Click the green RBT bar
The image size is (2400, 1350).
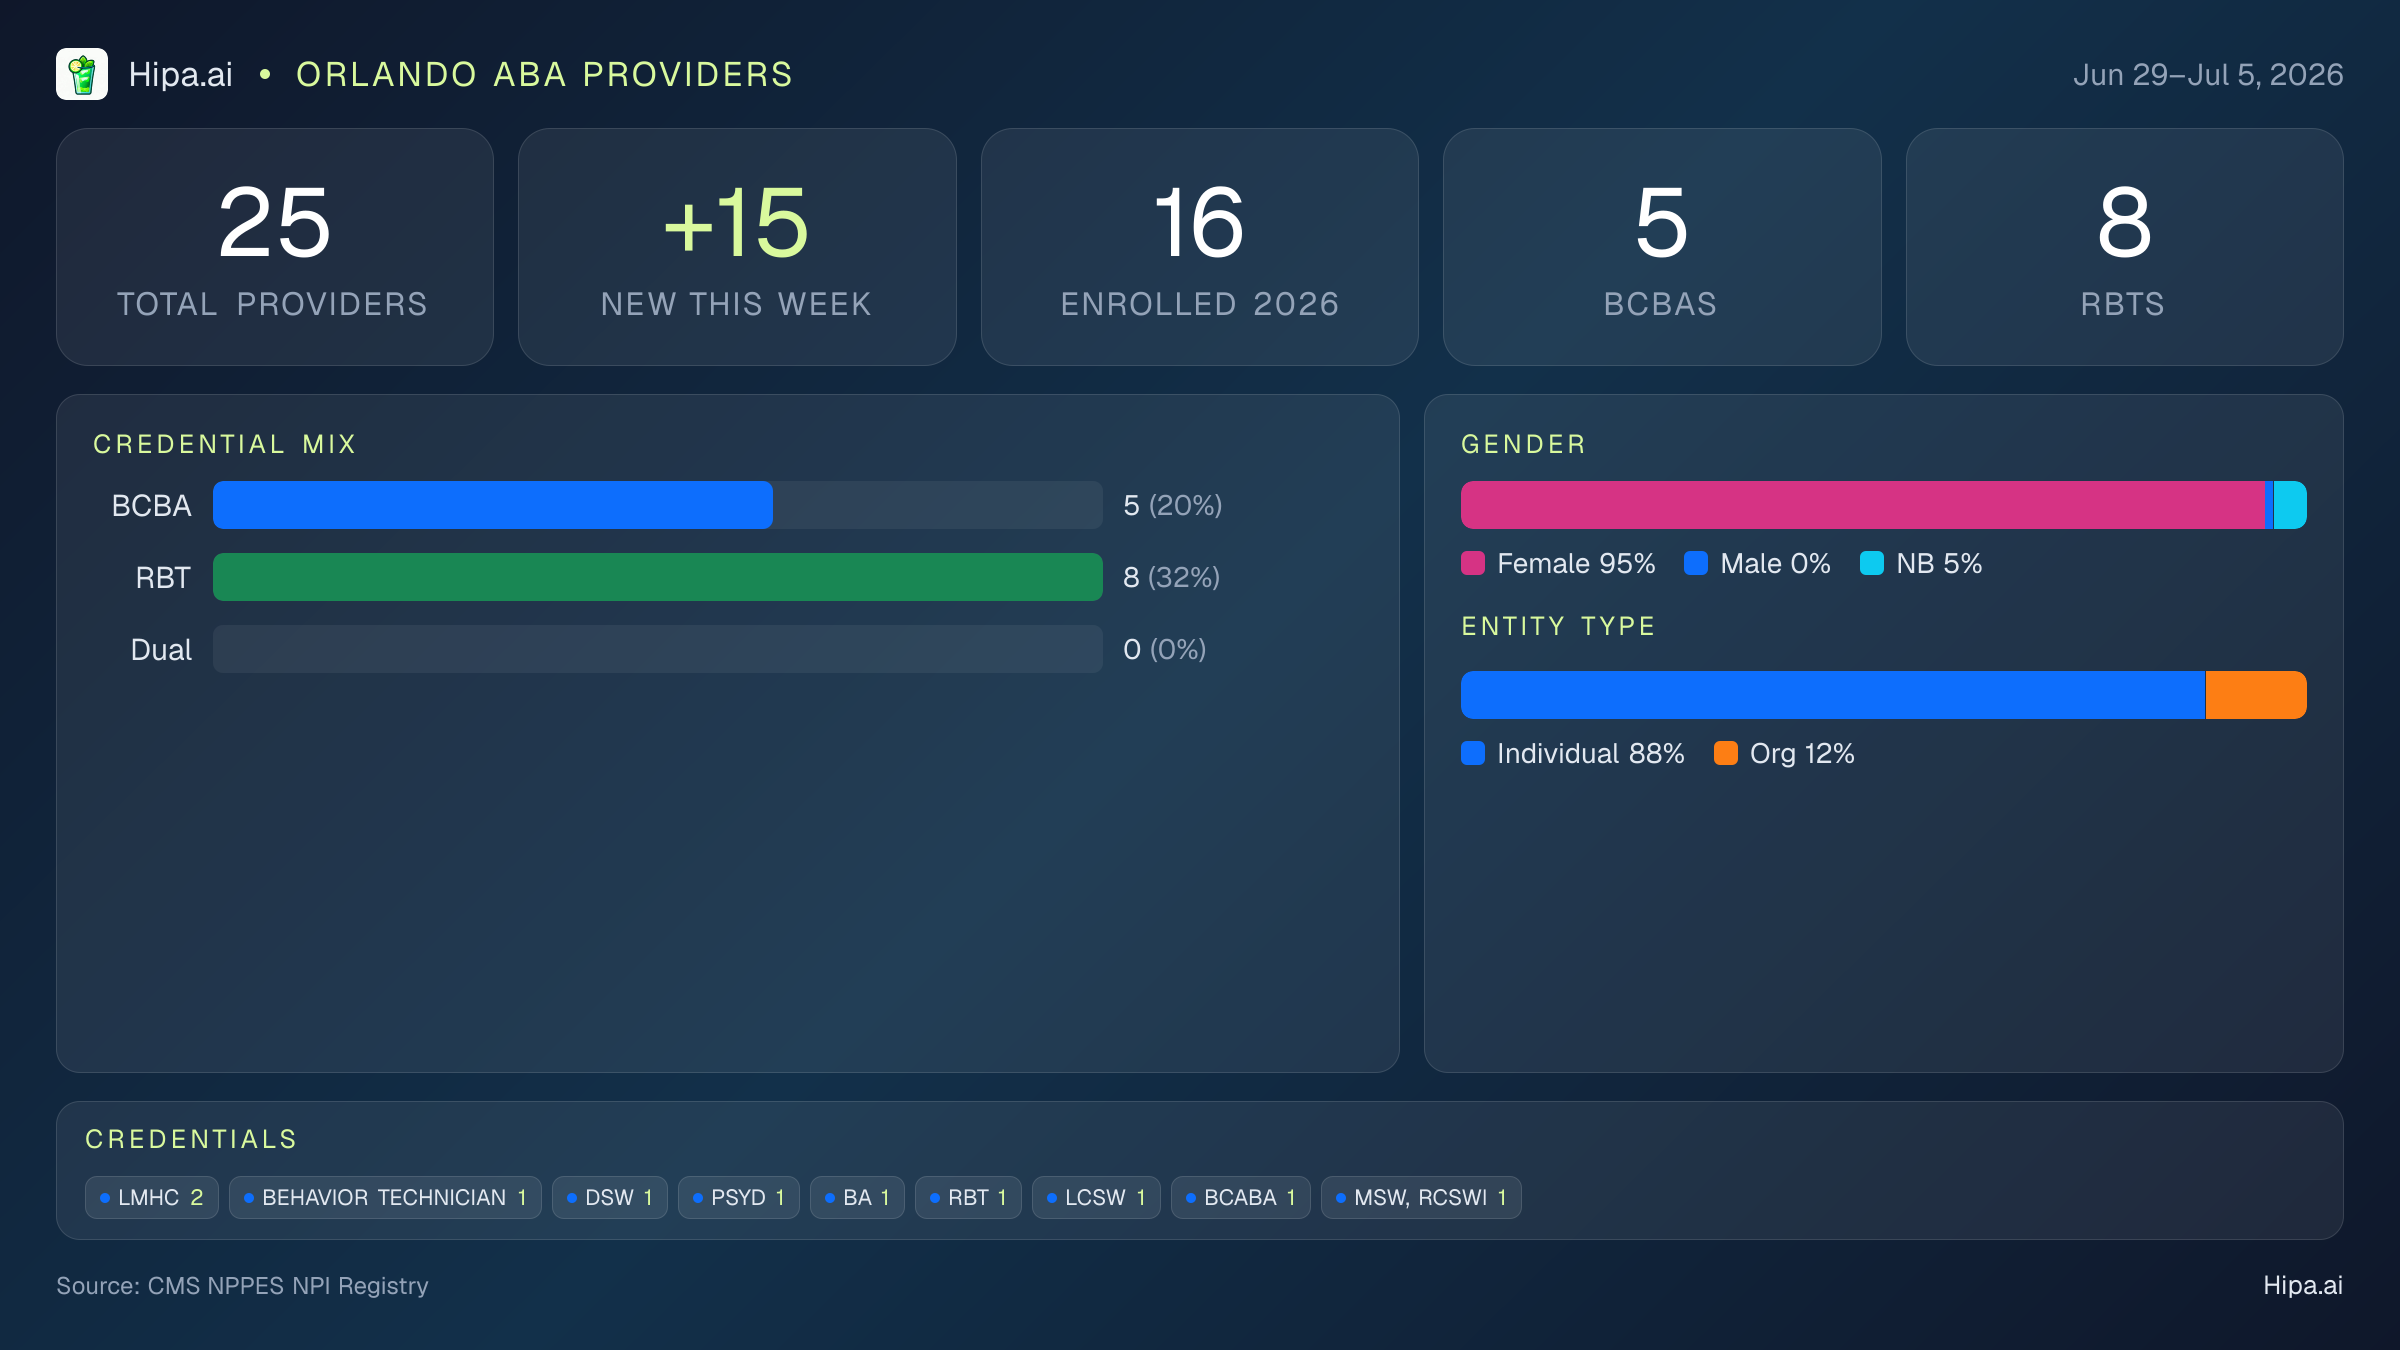[x=658, y=577]
